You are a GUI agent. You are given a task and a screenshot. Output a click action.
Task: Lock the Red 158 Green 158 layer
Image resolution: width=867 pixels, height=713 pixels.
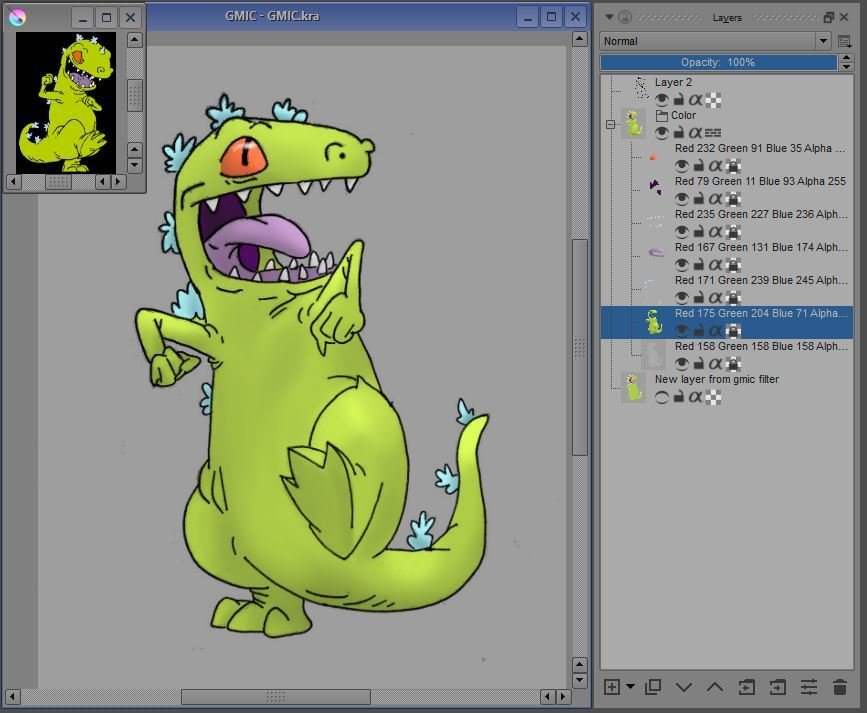(x=699, y=363)
